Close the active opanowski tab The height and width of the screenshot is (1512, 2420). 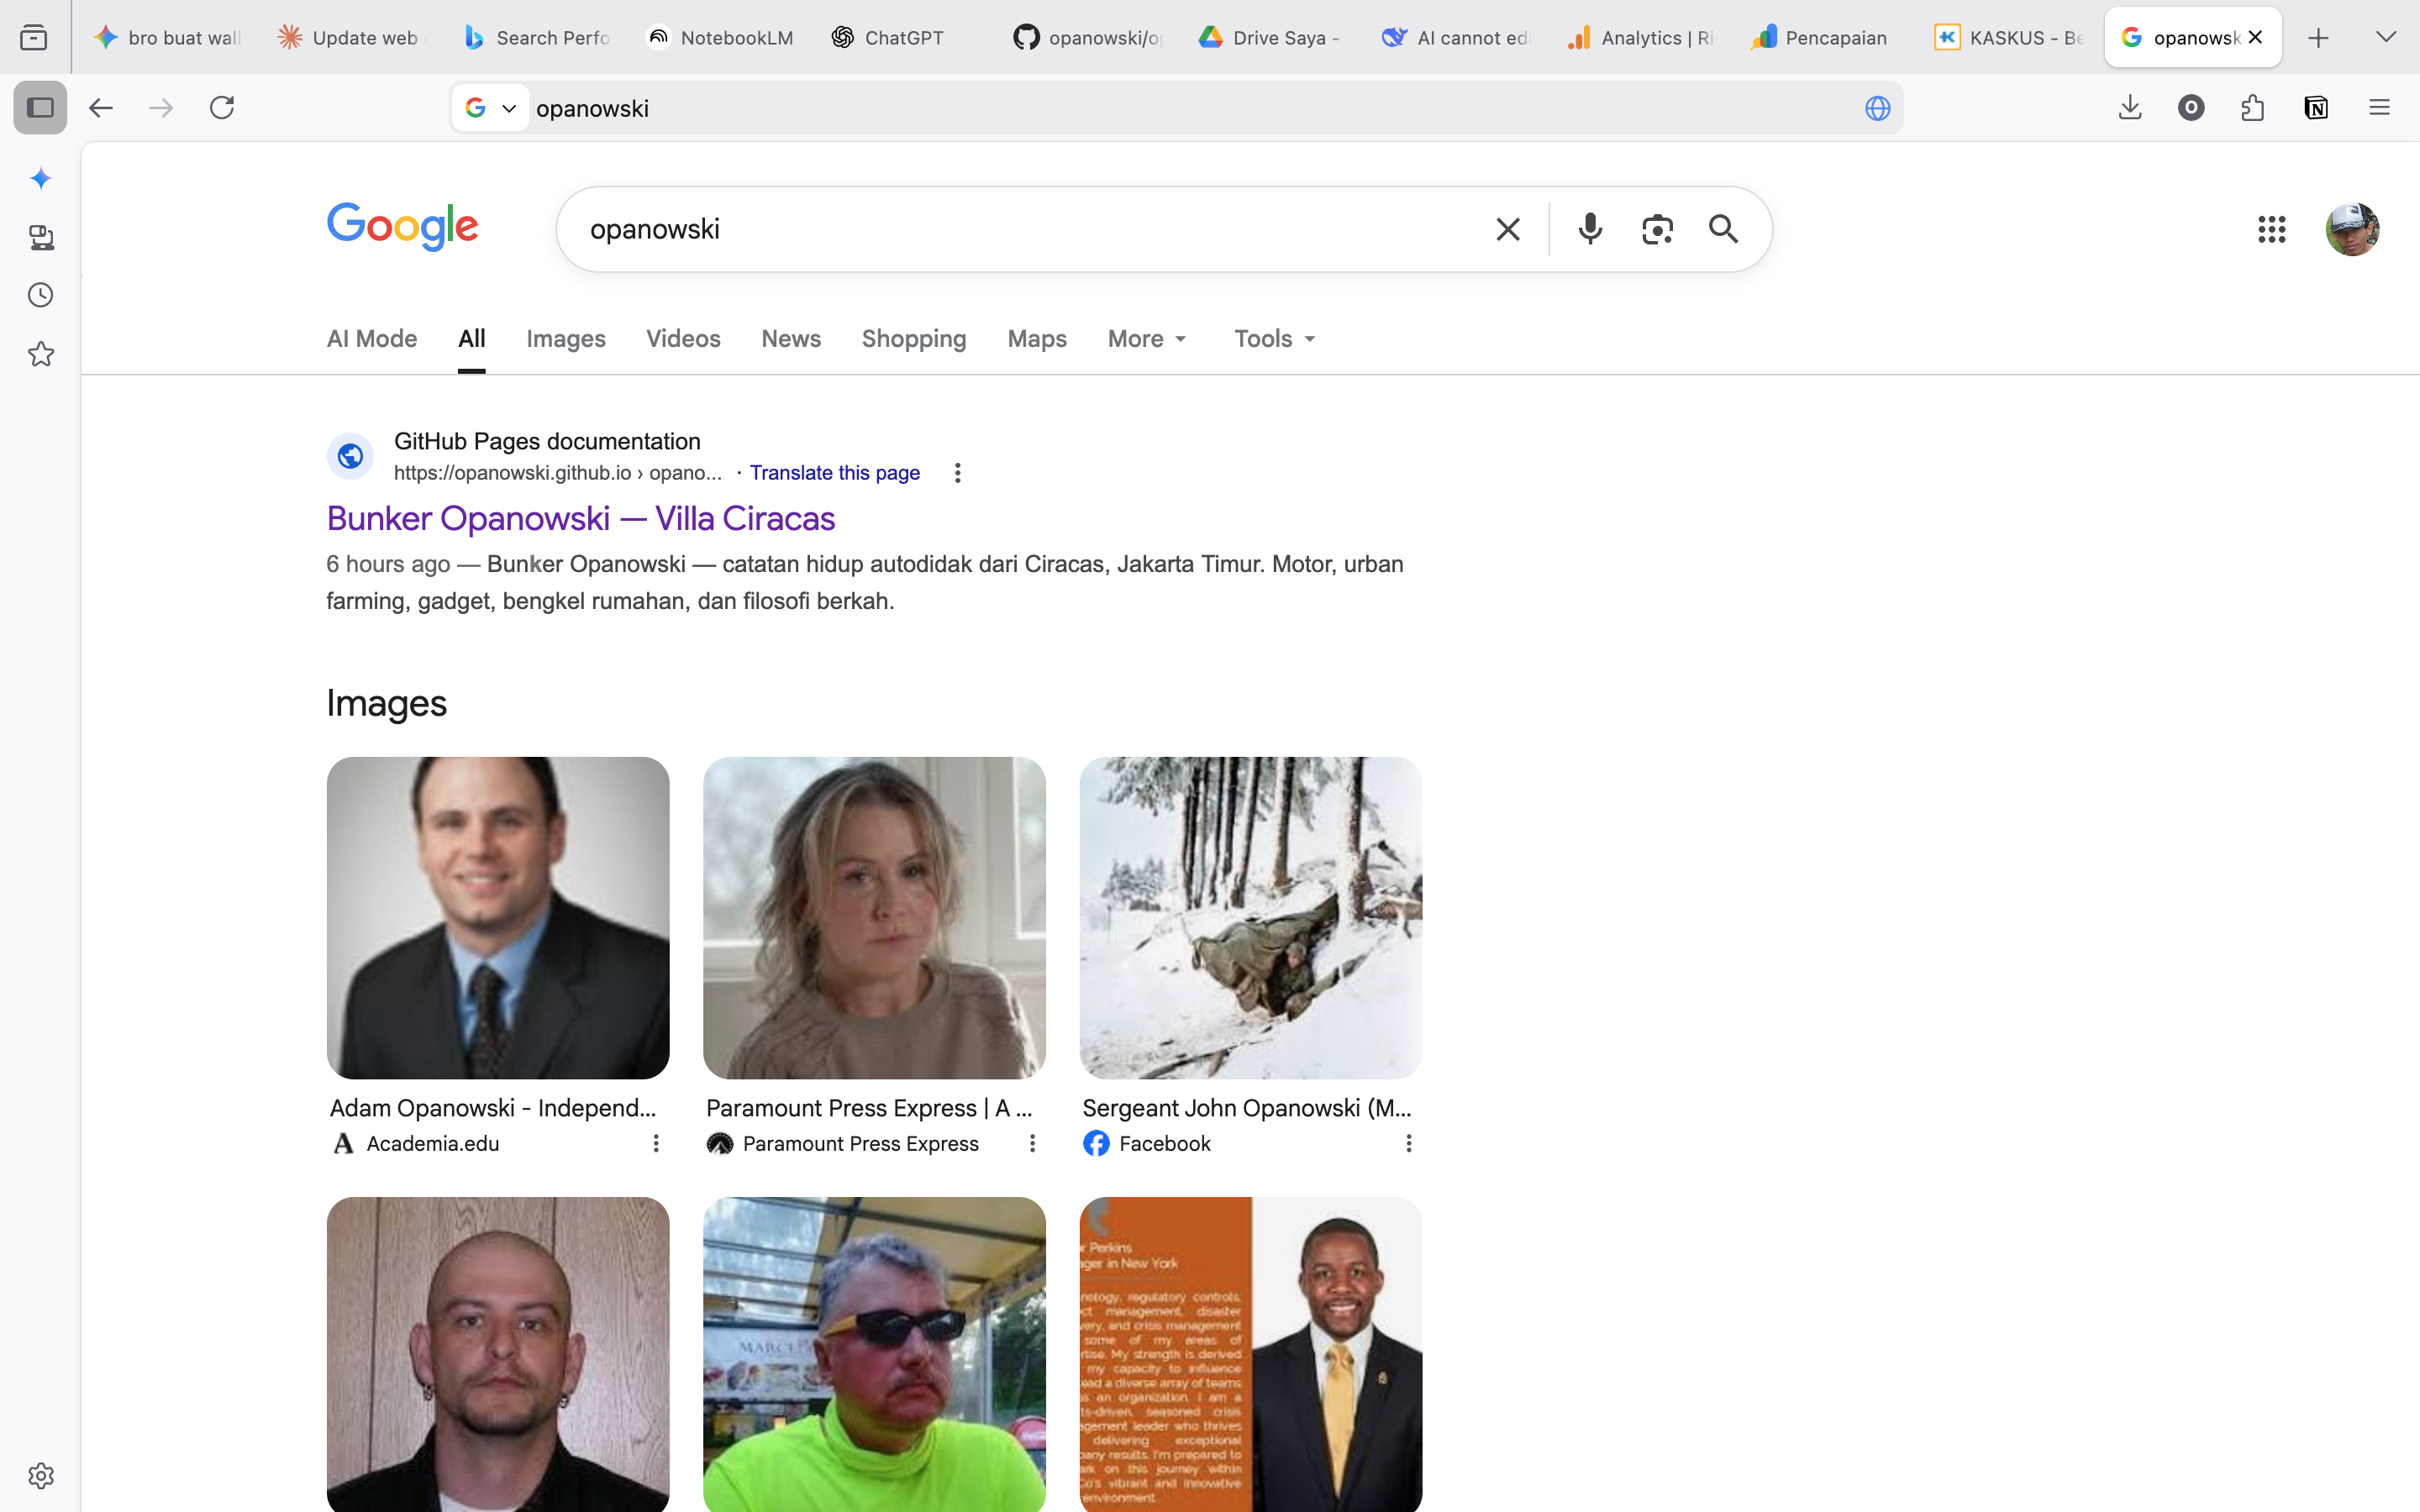(2255, 37)
